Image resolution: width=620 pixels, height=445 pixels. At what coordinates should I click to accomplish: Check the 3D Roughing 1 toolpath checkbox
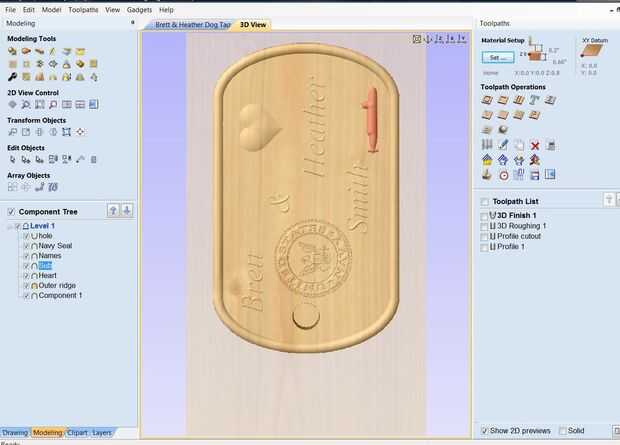[484, 227]
